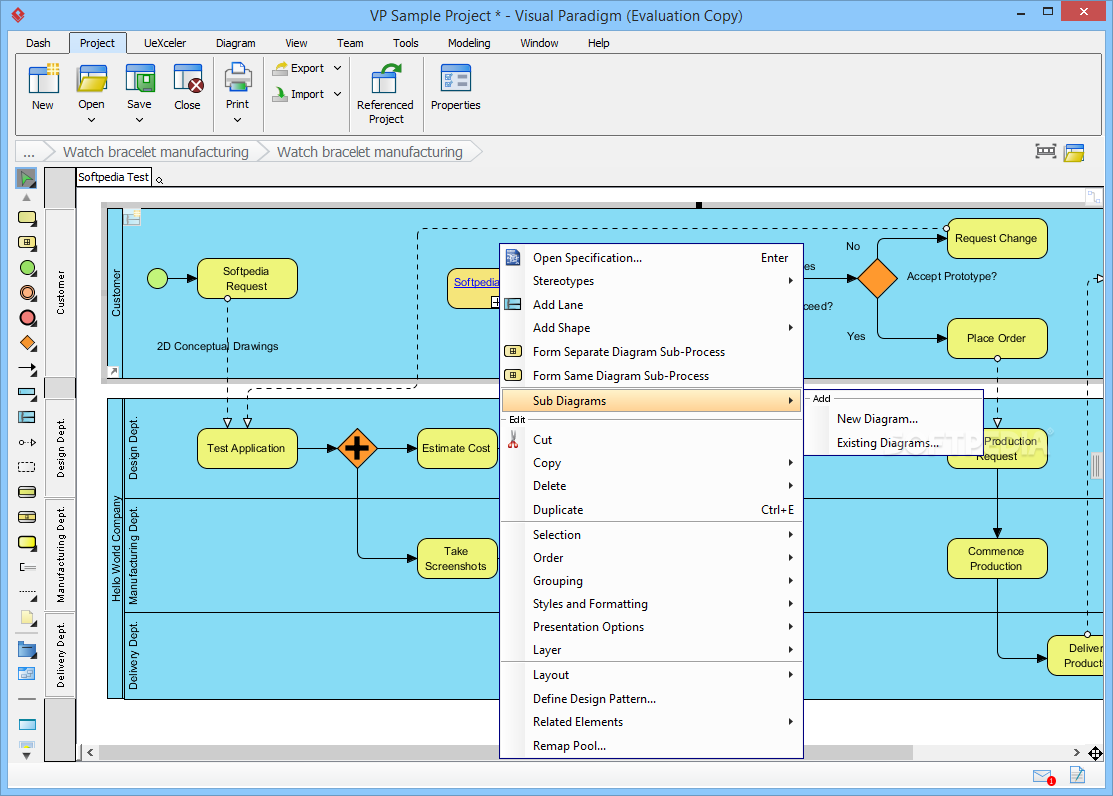The height and width of the screenshot is (796, 1113).
Task: Select the Data Object note tool
Action: [26, 617]
